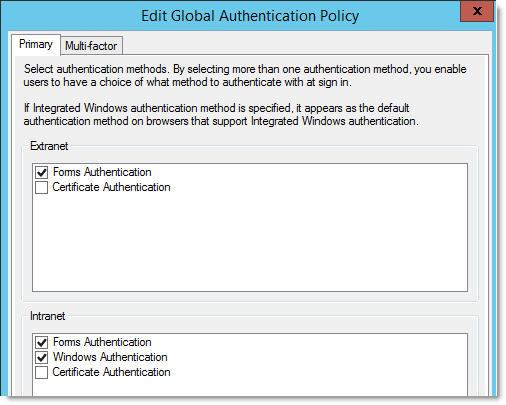The height and width of the screenshot is (405, 506).
Task: Click the Intranet Forms Authentication label text
Action: click(102, 342)
